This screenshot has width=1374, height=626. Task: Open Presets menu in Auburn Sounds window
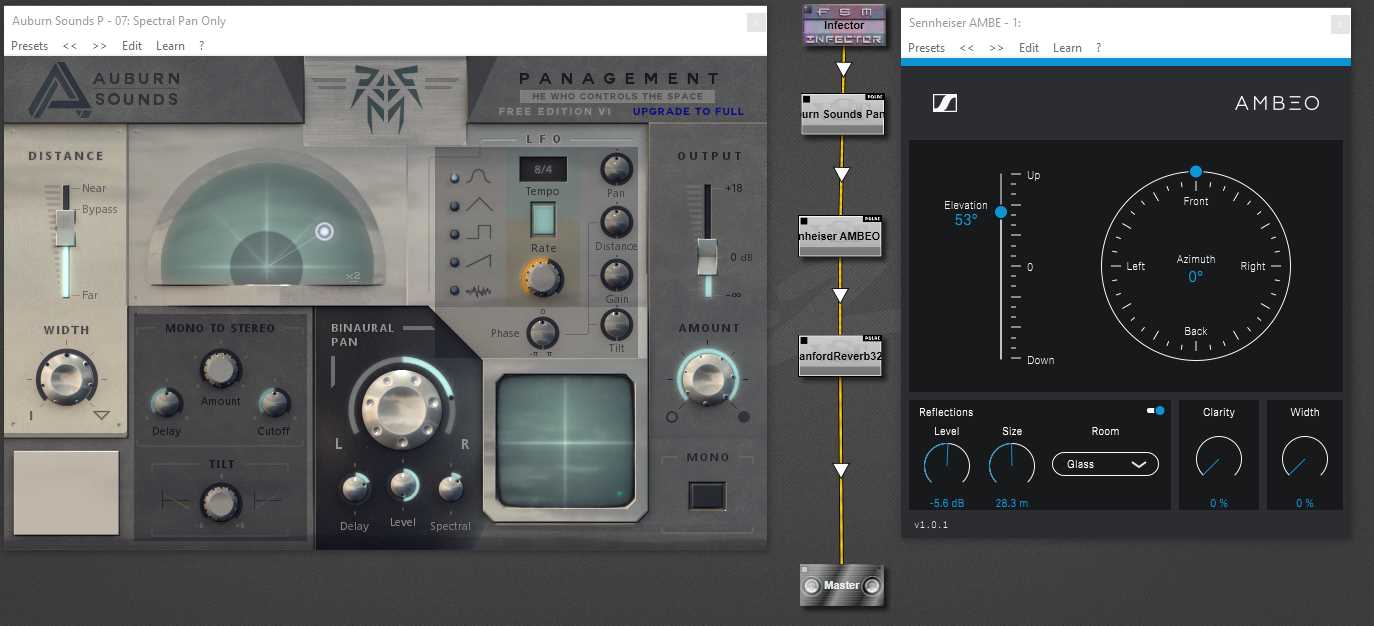(29, 46)
